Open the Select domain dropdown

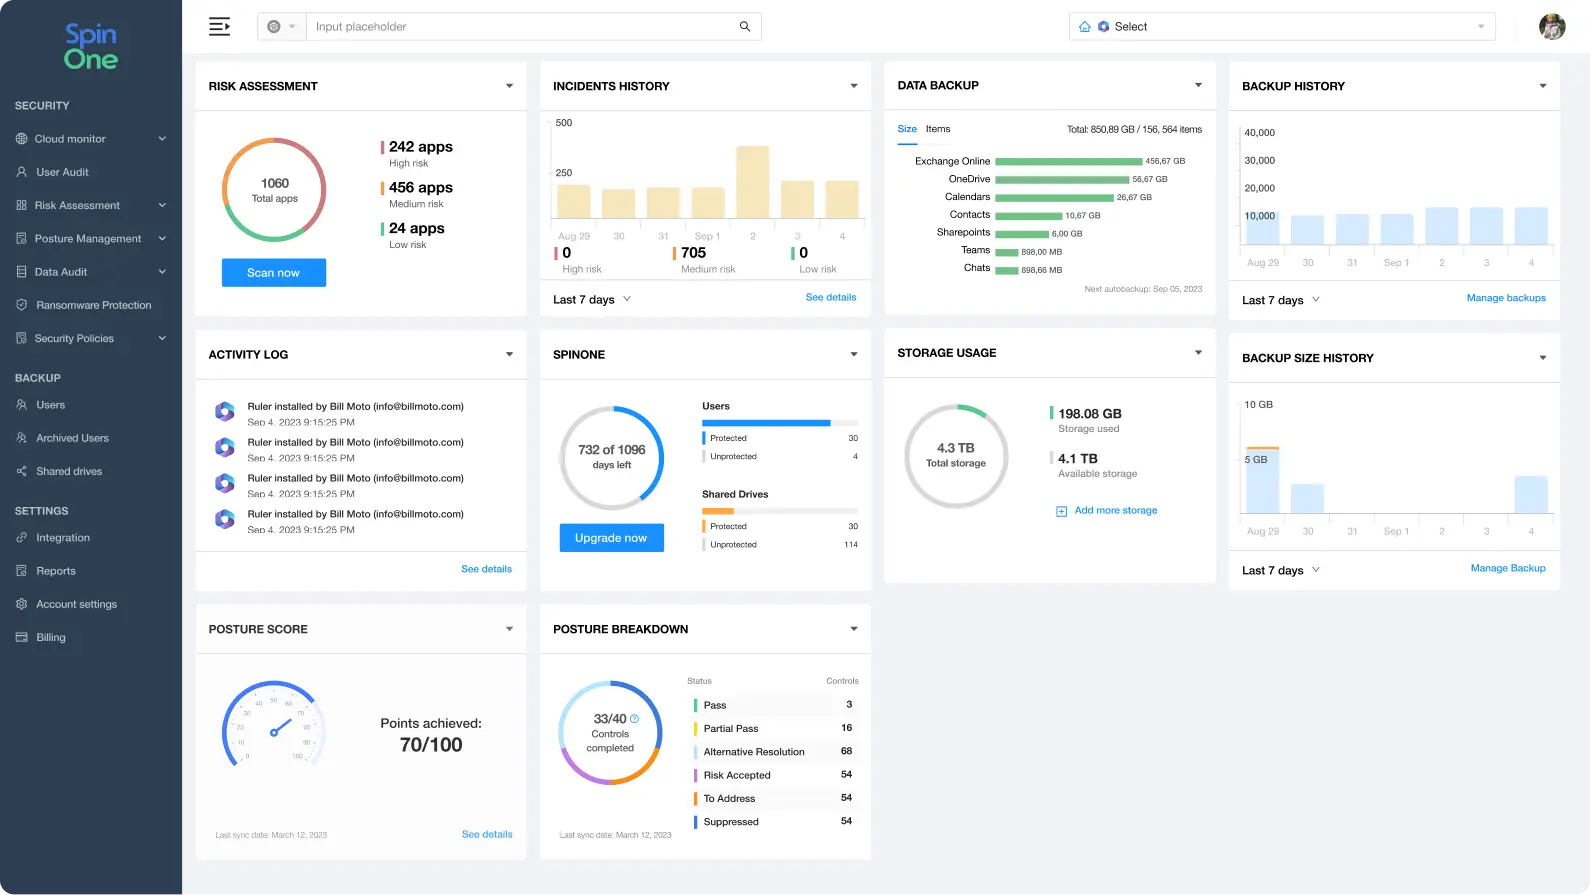pos(1281,27)
